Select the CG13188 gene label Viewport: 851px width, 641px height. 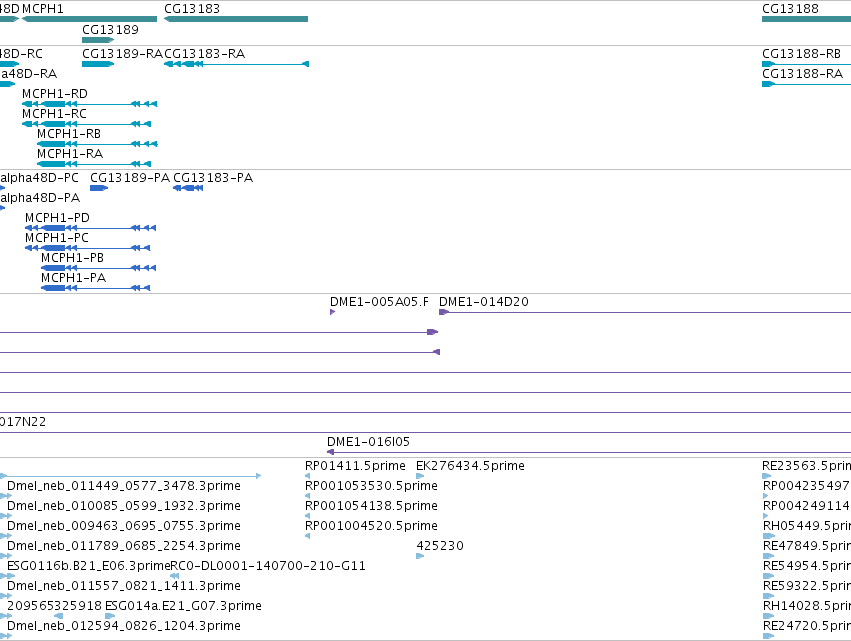pos(790,9)
